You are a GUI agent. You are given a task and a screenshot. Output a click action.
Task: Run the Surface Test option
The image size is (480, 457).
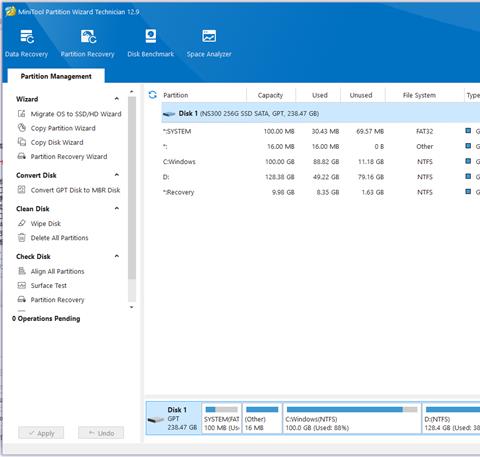49,285
